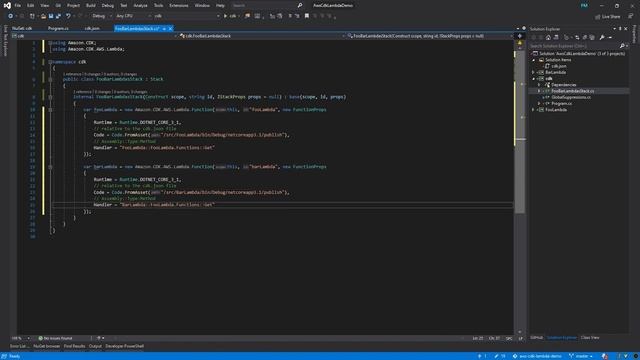Click the Live Share button
Image resolution: width=640 pixels, height=360 pixels.
608,16
